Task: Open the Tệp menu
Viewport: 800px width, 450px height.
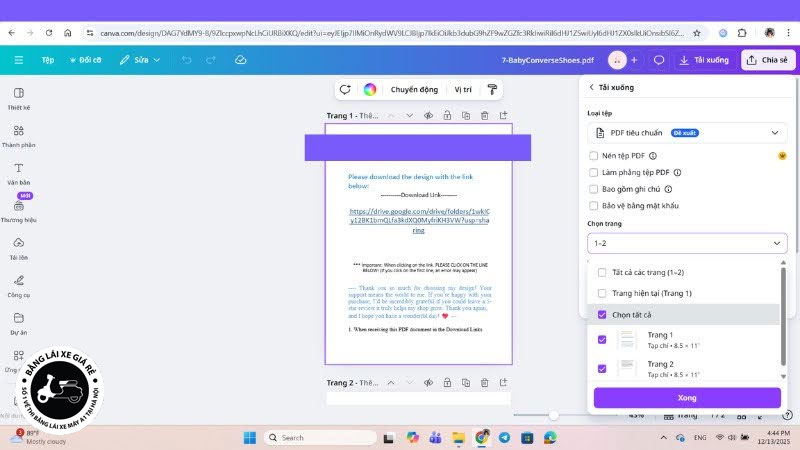Action: (x=48, y=60)
